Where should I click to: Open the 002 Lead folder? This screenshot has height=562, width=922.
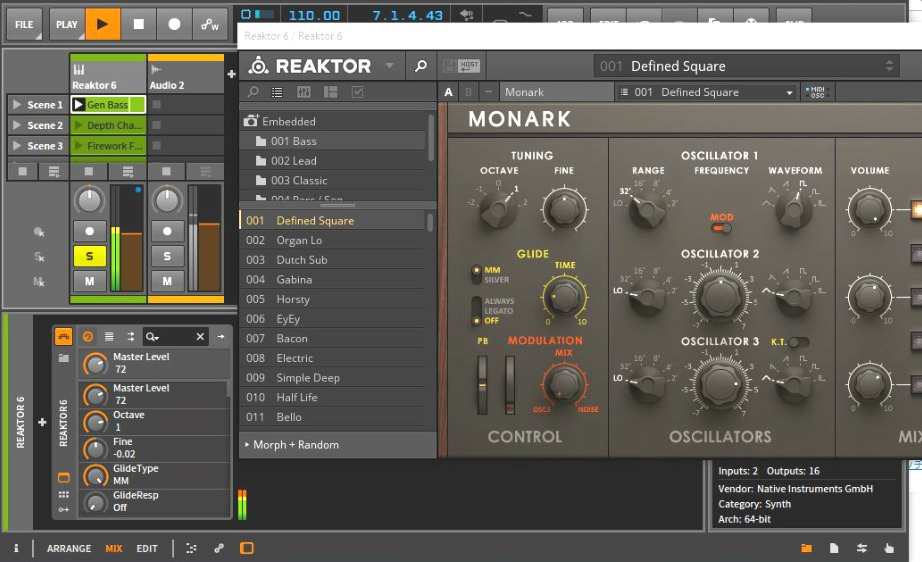click(x=333, y=160)
